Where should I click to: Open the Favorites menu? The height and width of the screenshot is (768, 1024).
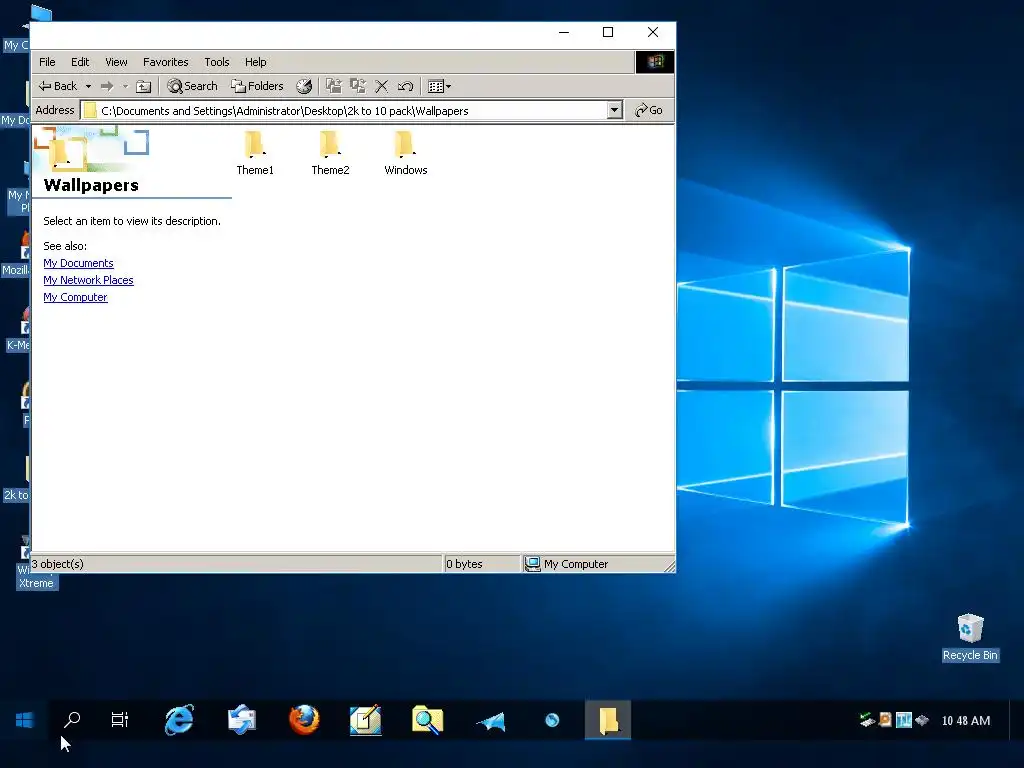[166, 62]
